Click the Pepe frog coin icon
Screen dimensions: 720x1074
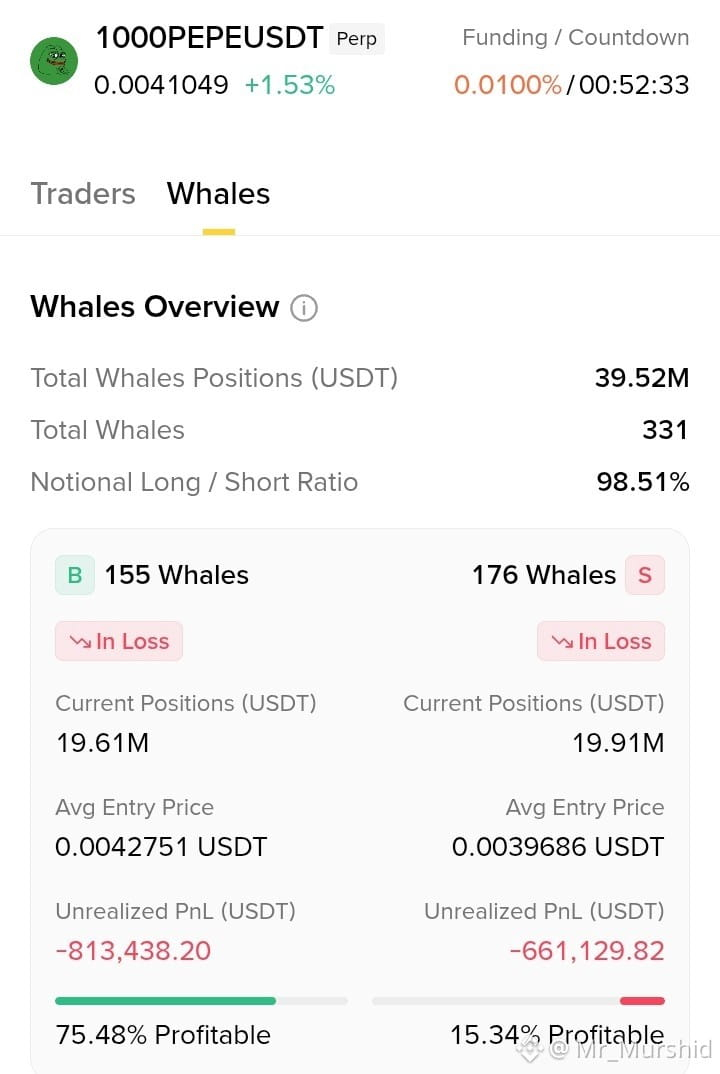click(54, 61)
